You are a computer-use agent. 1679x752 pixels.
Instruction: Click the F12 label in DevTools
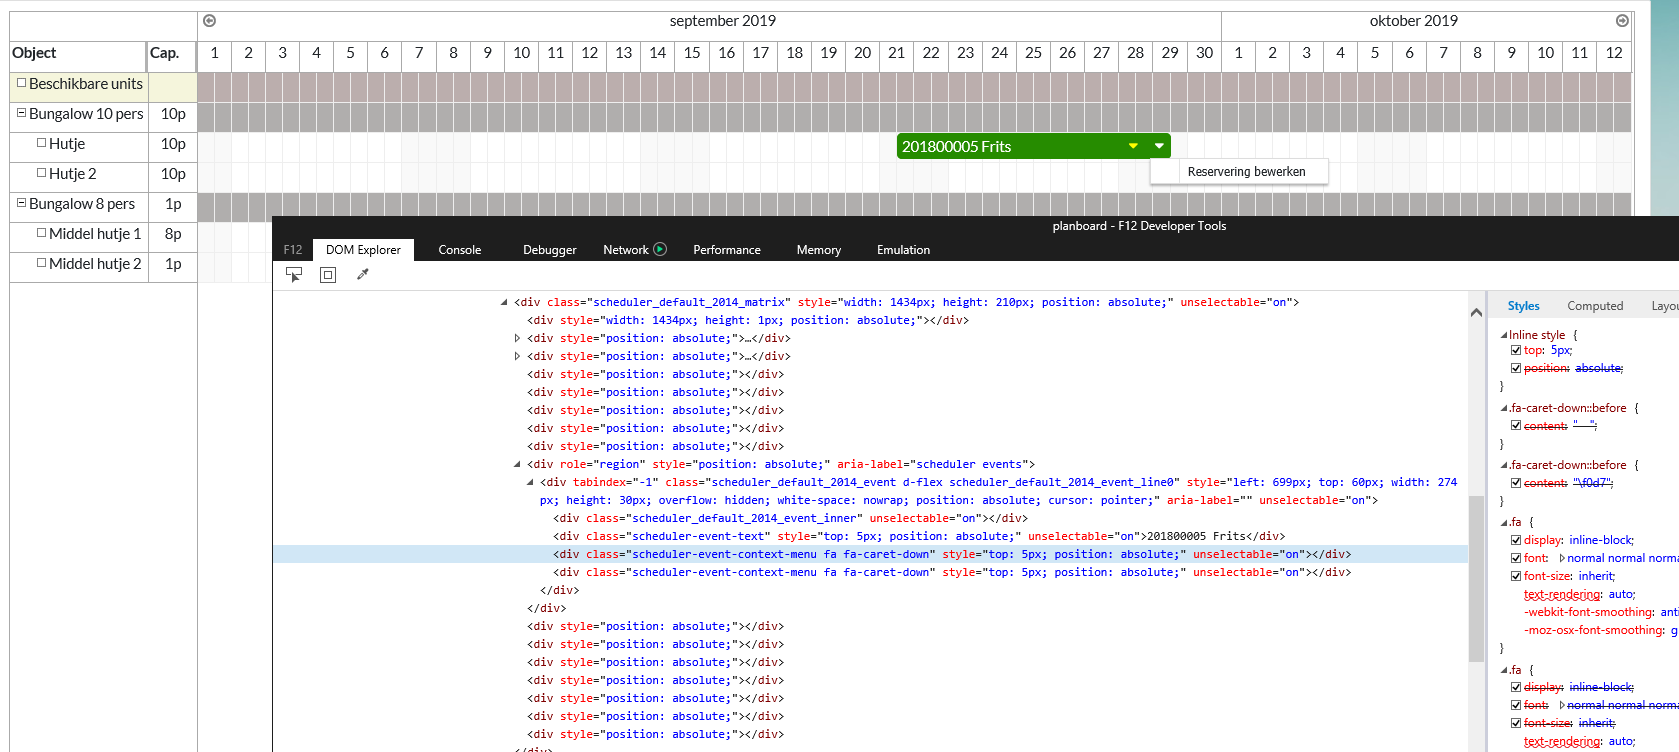click(x=292, y=250)
